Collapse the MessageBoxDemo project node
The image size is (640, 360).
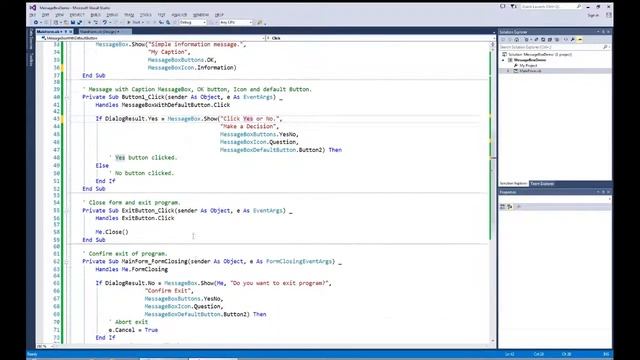503,60
